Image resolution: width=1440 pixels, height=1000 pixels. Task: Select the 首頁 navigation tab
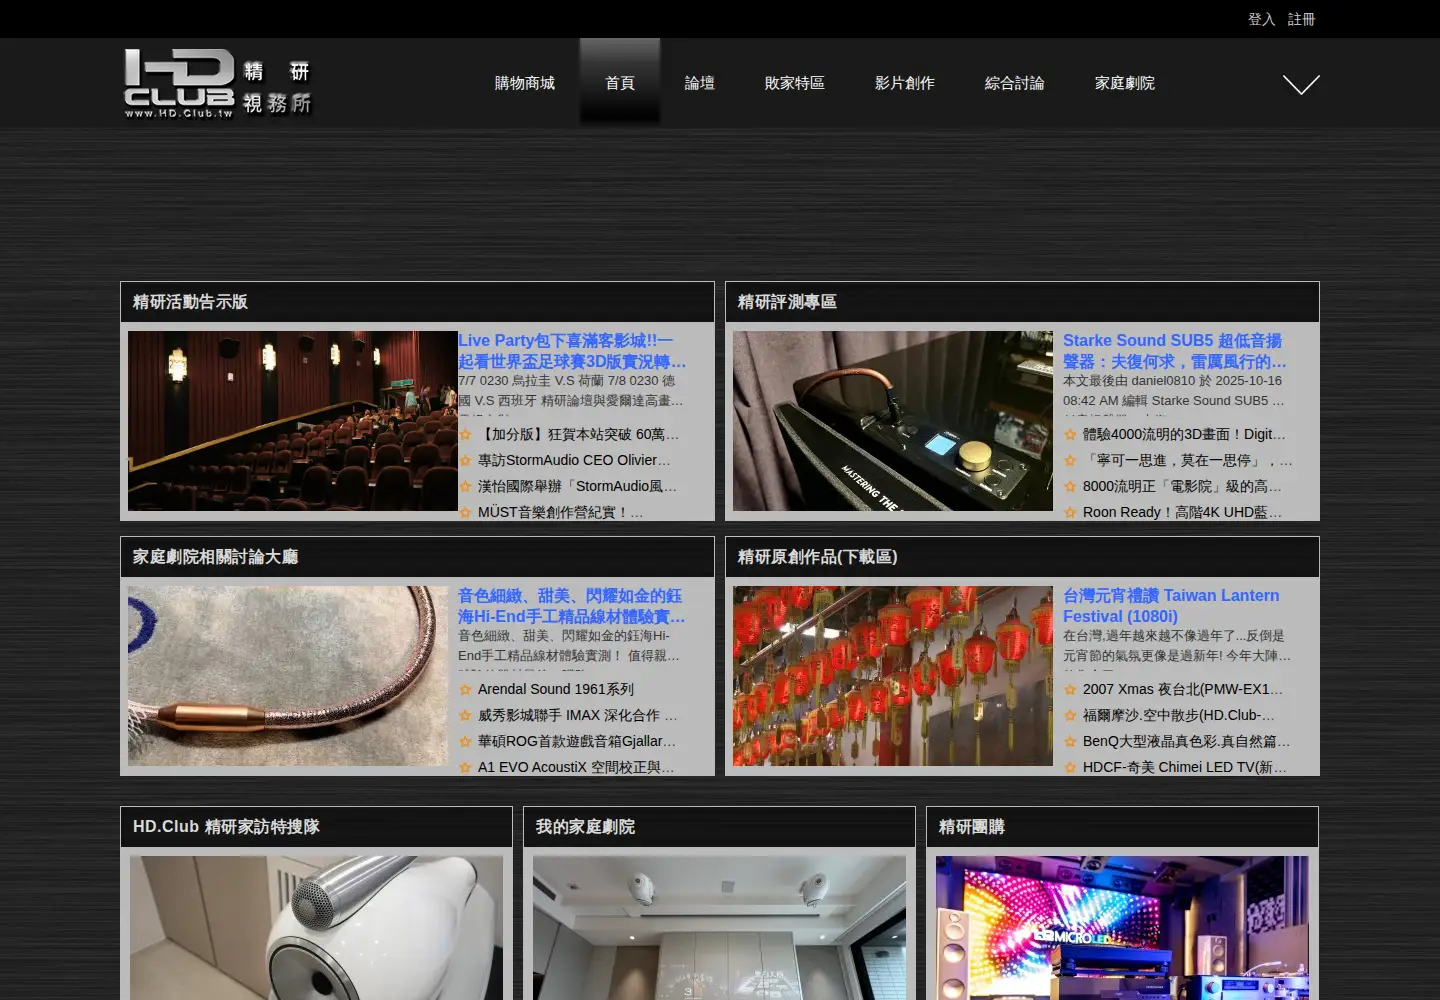(x=620, y=83)
